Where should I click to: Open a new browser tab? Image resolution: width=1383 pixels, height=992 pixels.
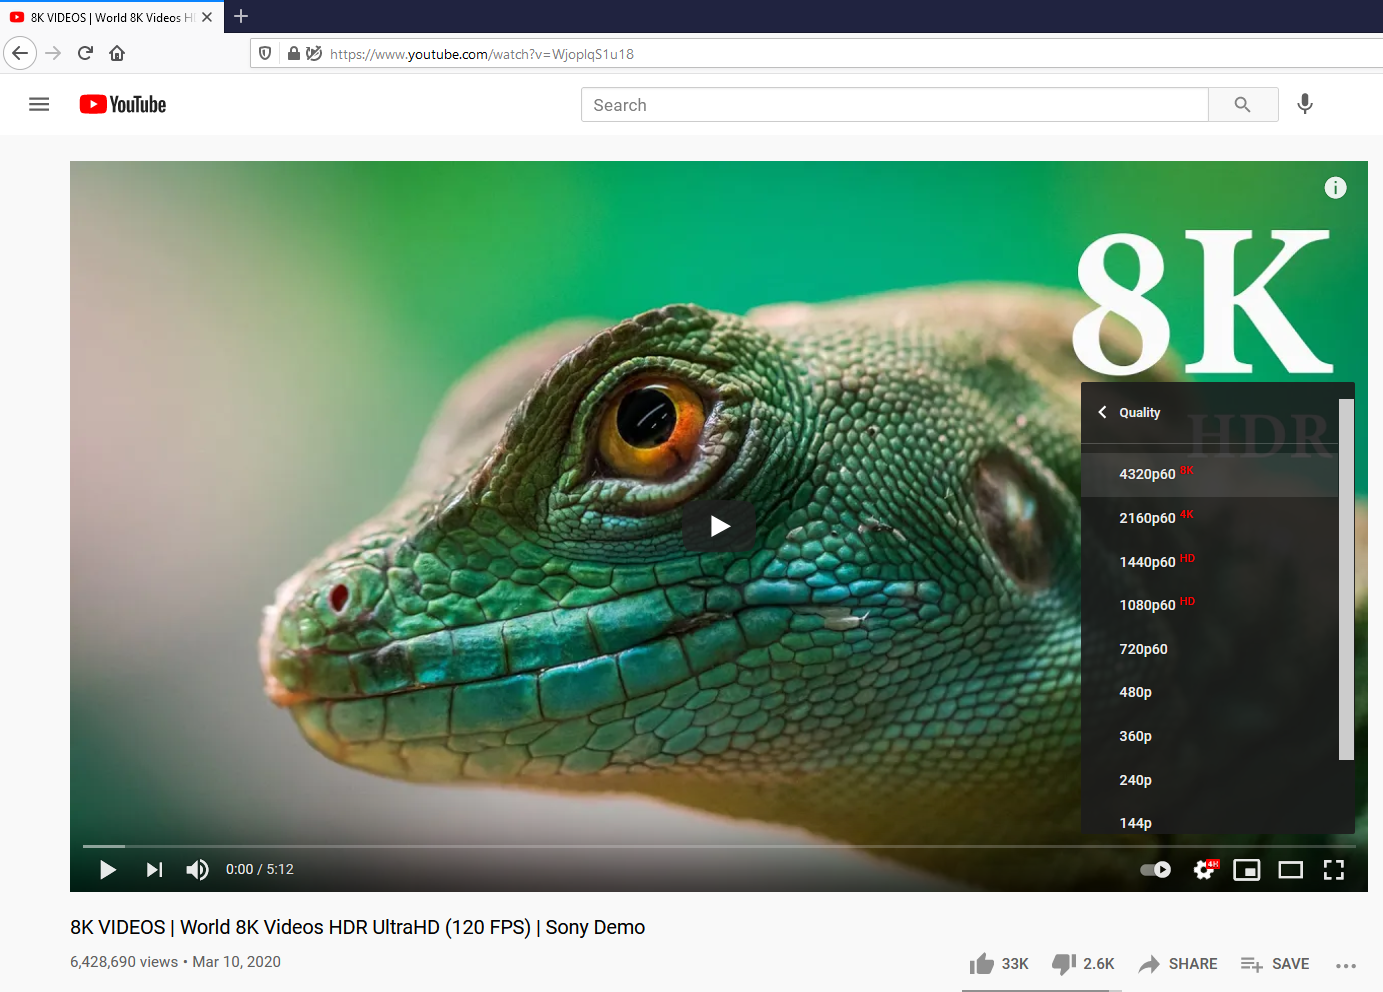(x=241, y=16)
